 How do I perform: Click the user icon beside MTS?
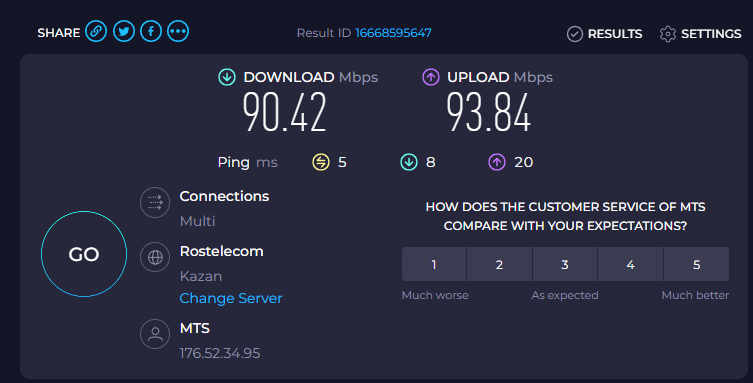[155, 334]
